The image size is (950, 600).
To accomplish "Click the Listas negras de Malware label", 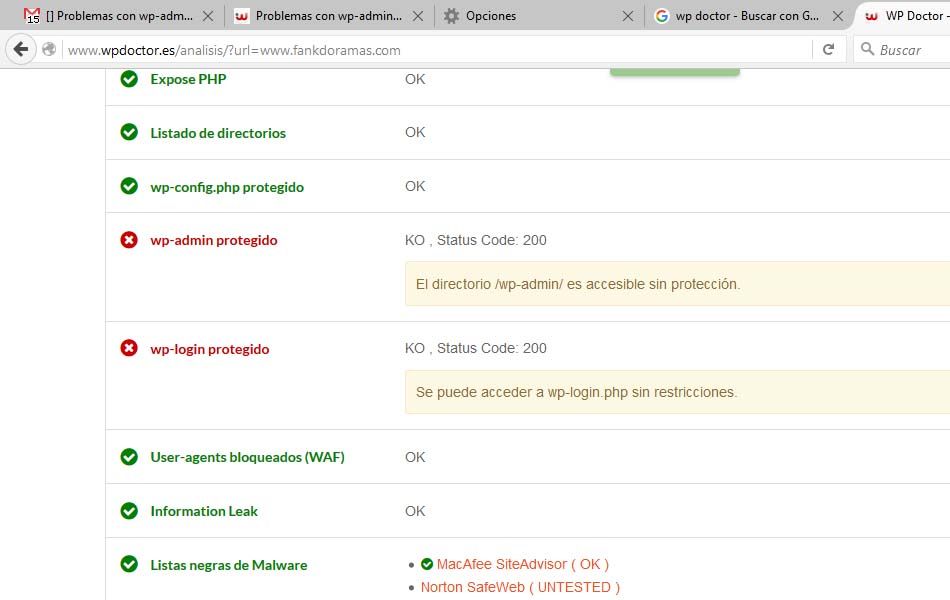I will tap(229, 565).
